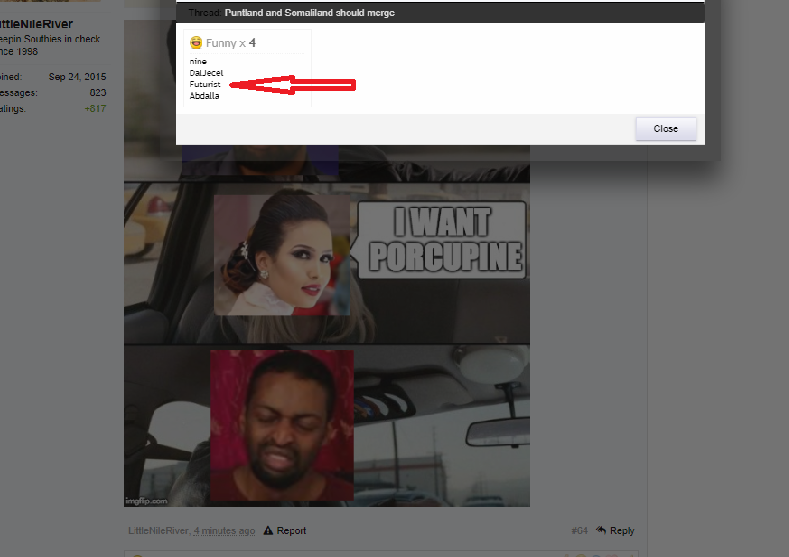Click the '4 minutes ago' timestamp
Image resolution: width=789 pixels, height=557 pixels.
click(224, 531)
